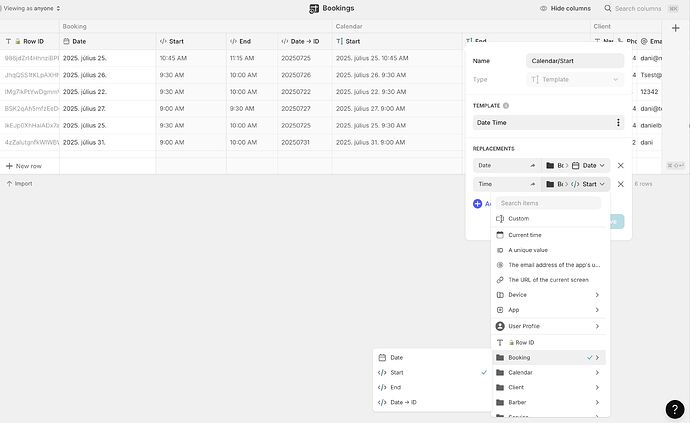The image size is (690, 423).
Task: Remove the Time replacement with X
Action: point(620,184)
